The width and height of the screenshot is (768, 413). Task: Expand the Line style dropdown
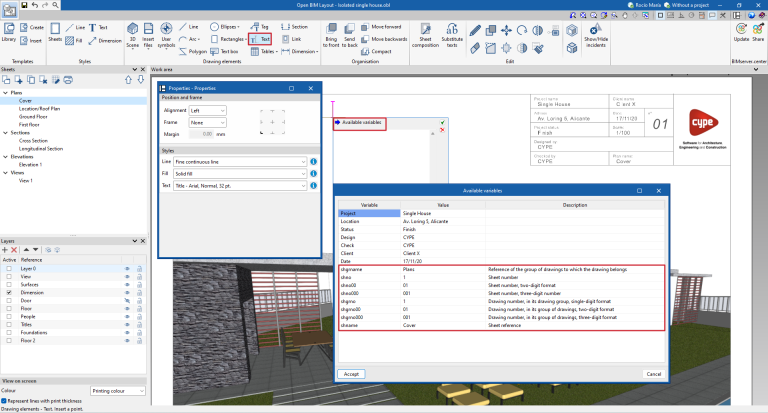click(x=240, y=161)
